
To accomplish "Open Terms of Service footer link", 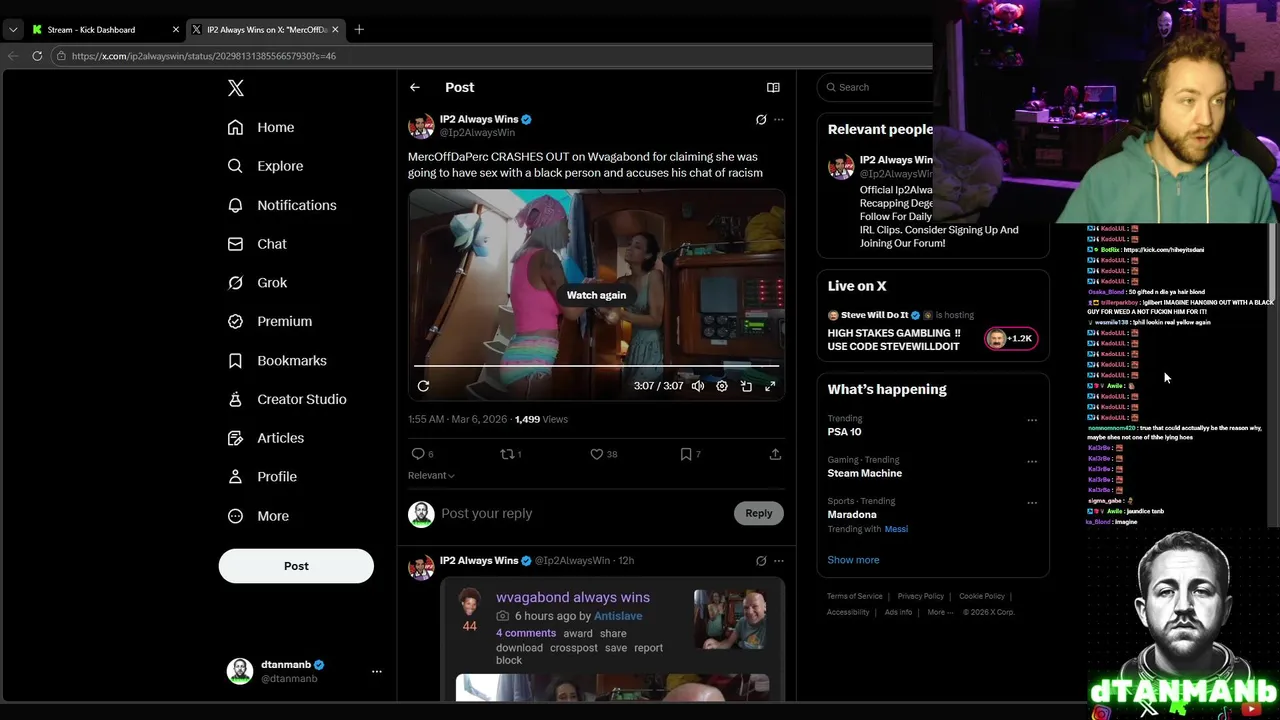I will [x=855, y=597].
